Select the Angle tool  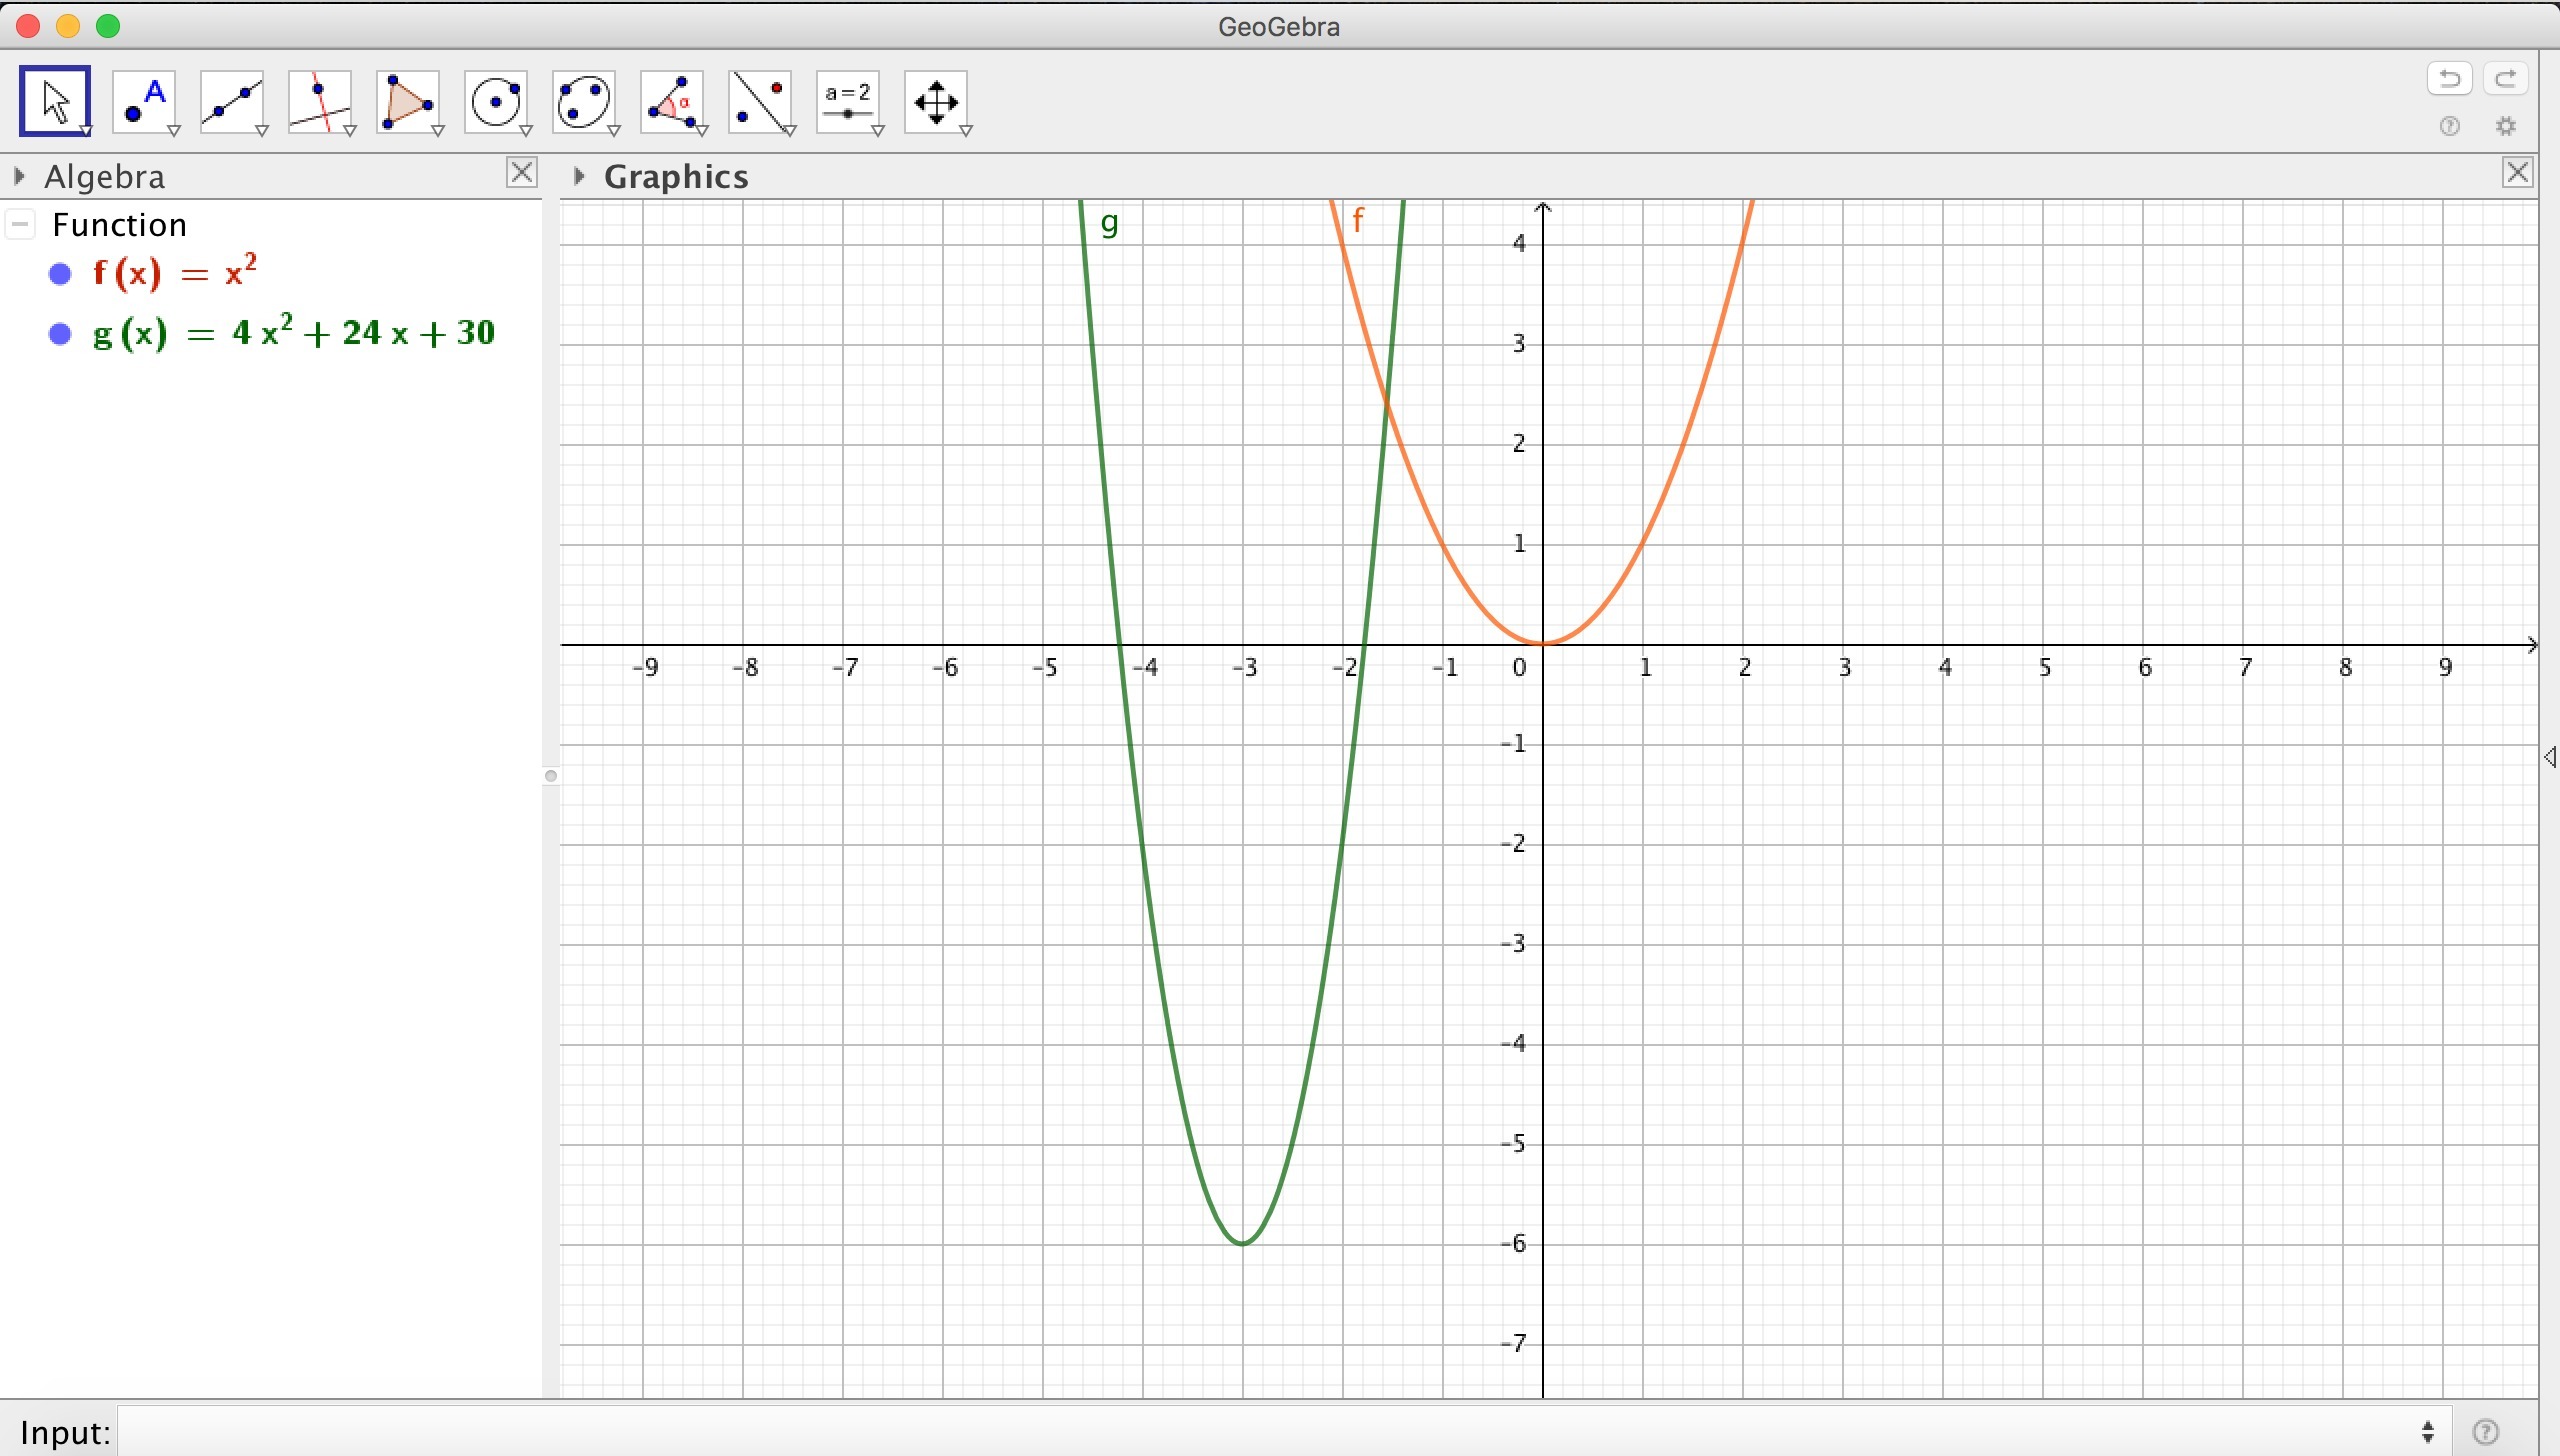672,101
